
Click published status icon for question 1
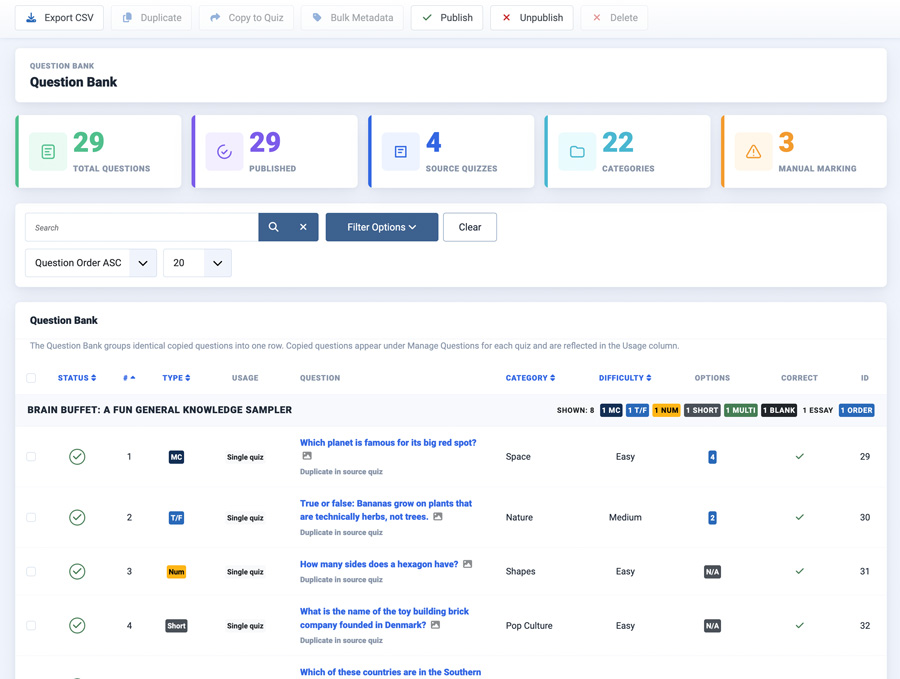(77, 457)
